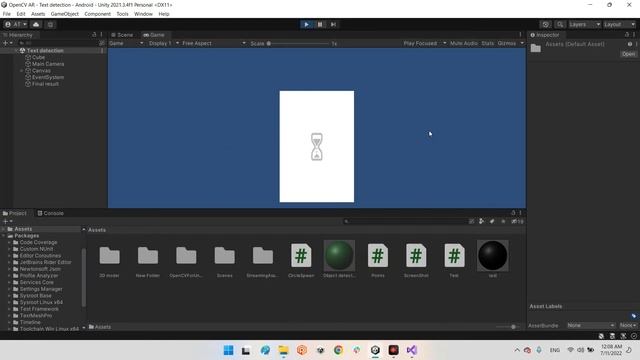Open Undo History icon in toolbar
This screenshot has height=360, width=640.
pos(545,24)
